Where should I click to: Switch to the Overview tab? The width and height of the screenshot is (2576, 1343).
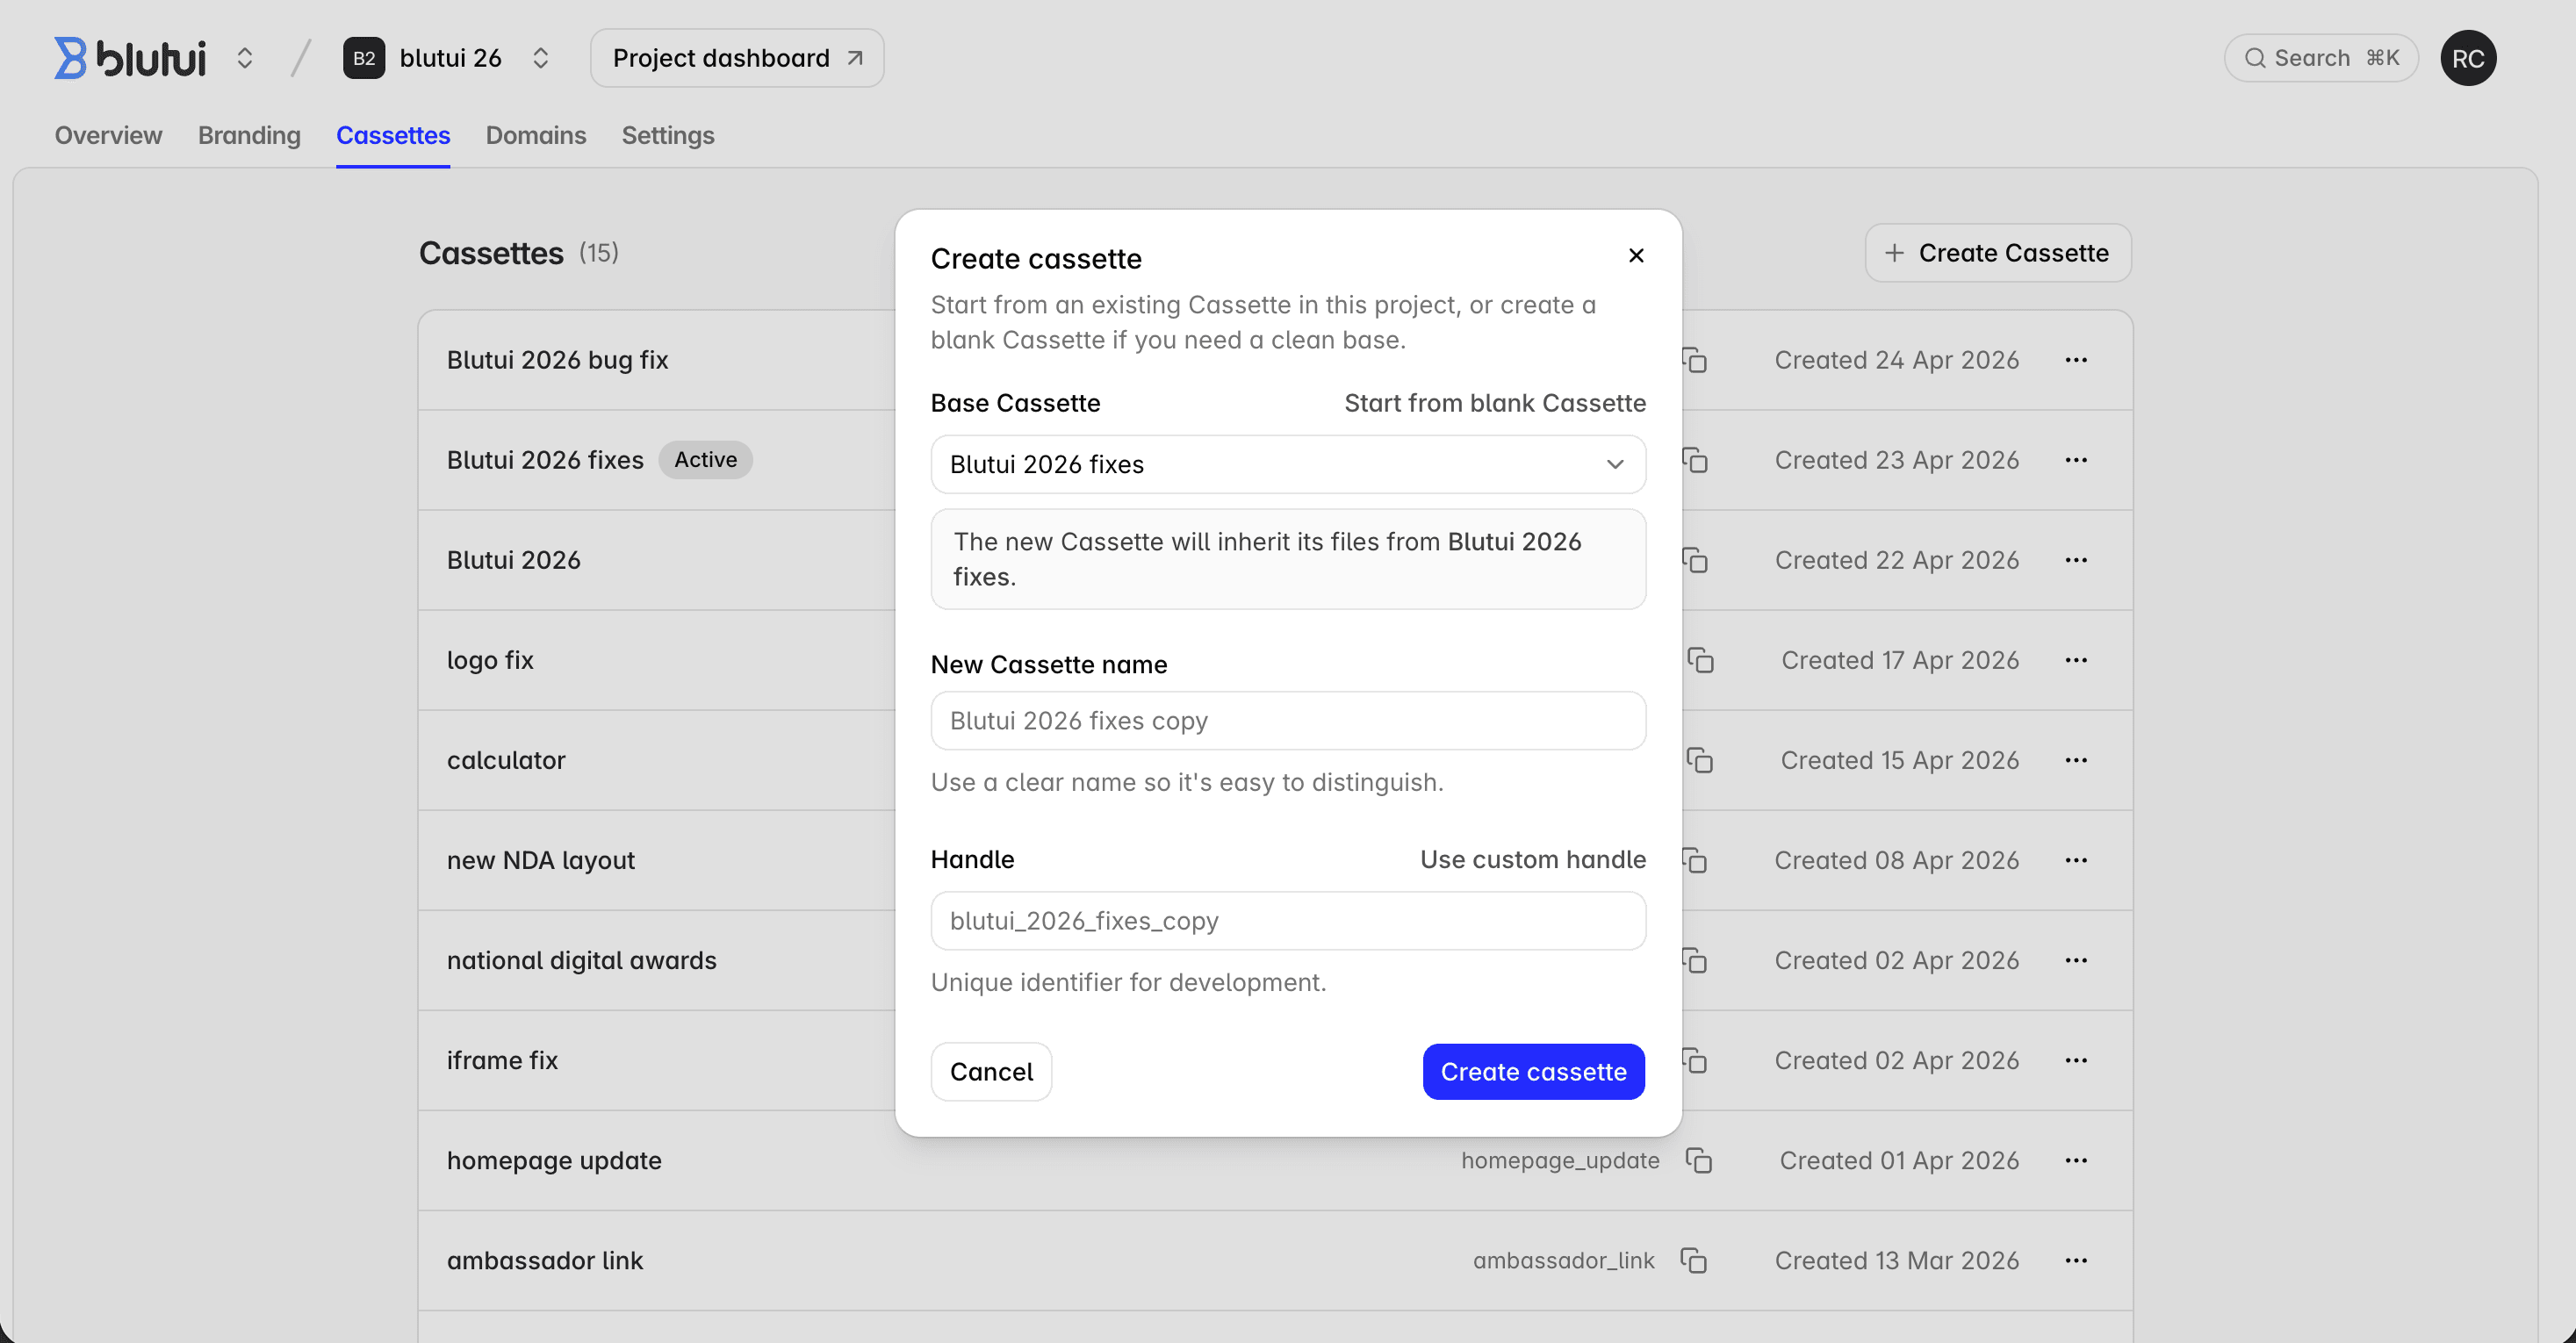pyautogui.click(x=108, y=135)
